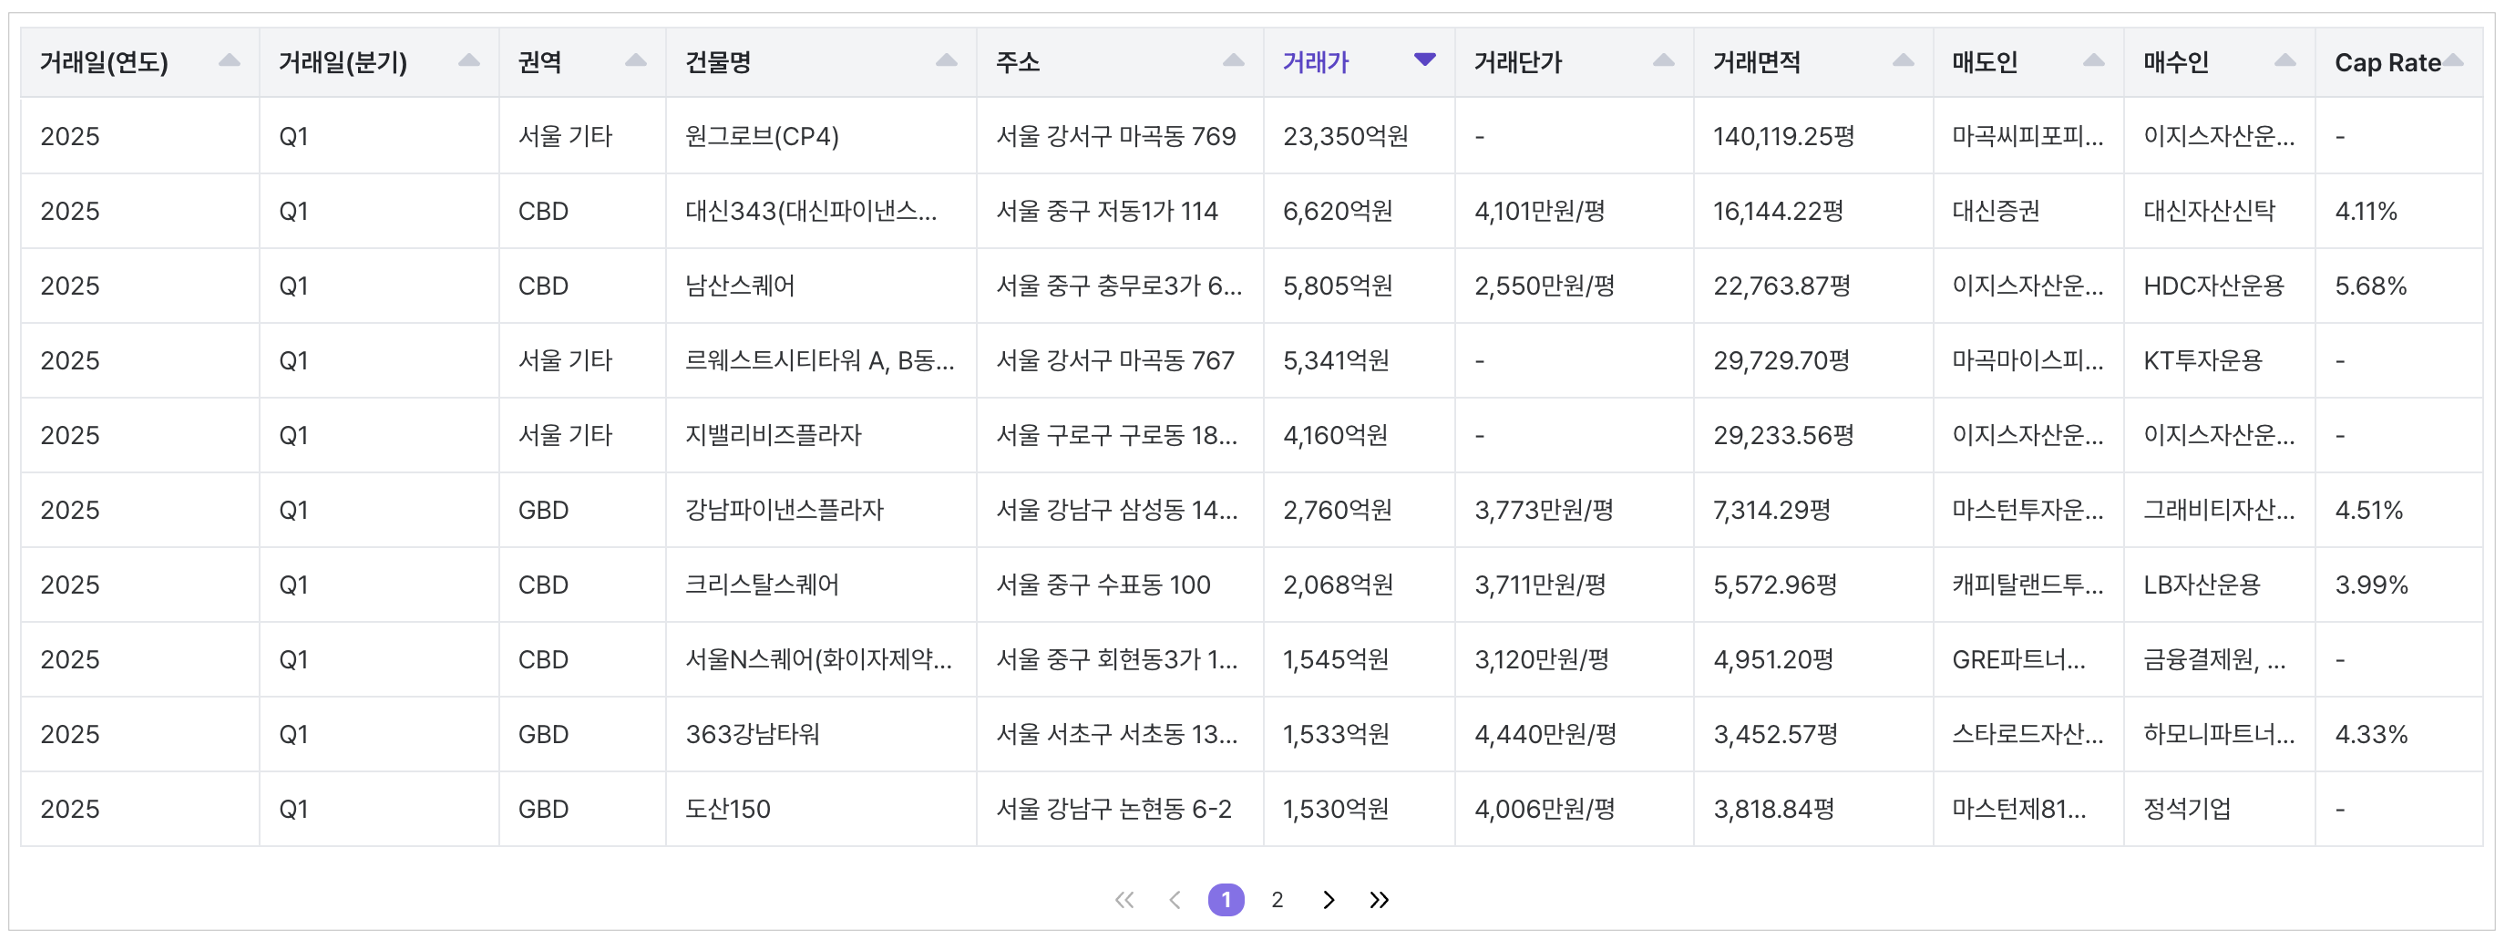Go to next page chevron
The height and width of the screenshot is (942, 2504).
click(1328, 900)
